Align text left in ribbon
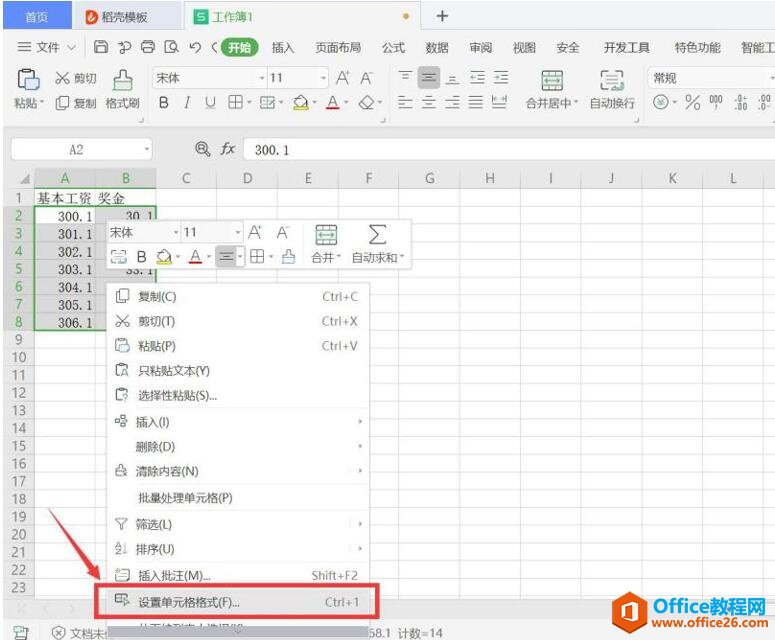This screenshot has width=775, height=640. point(405,102)
